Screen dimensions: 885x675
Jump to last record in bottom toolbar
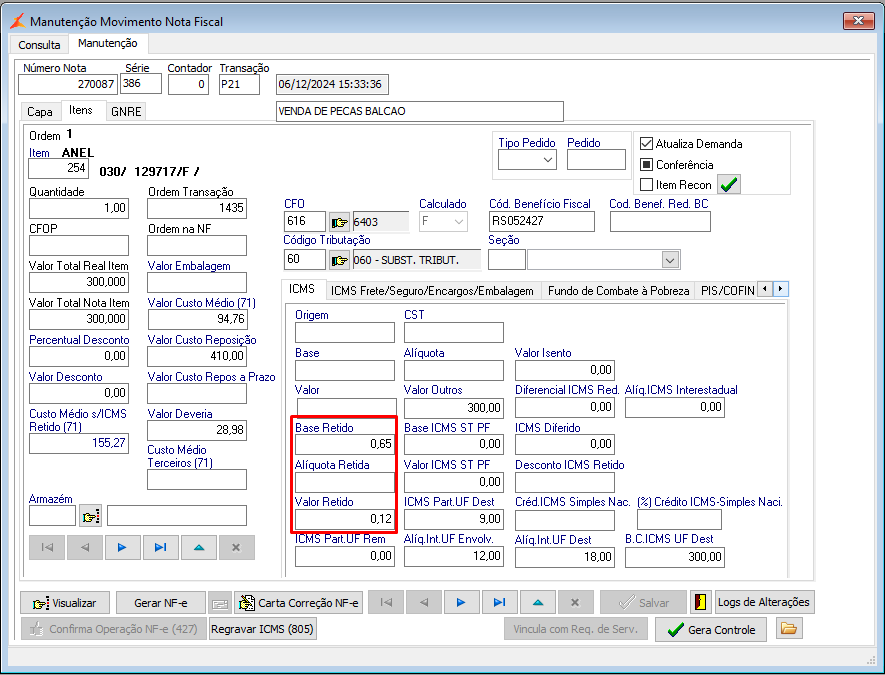[x=499, y=603]
